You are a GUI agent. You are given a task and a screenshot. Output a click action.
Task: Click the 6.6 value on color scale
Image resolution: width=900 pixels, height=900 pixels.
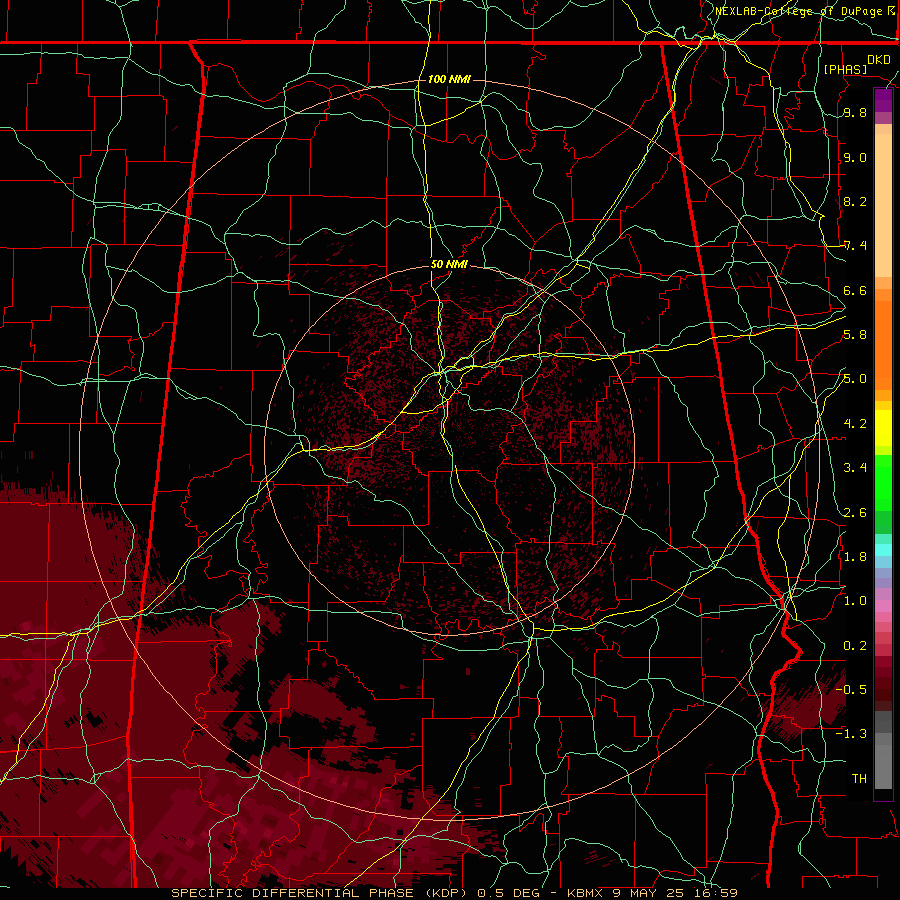pyautogui.click(x=855, y=290)
